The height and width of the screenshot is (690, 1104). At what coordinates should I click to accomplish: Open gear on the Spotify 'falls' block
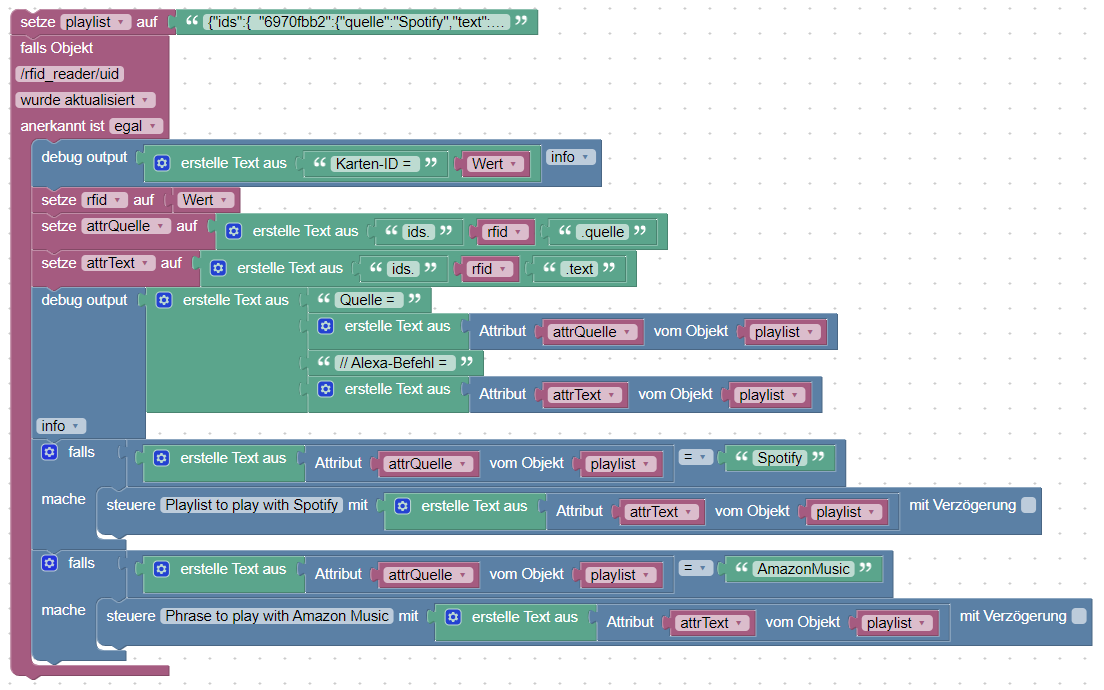click(49, 452)
